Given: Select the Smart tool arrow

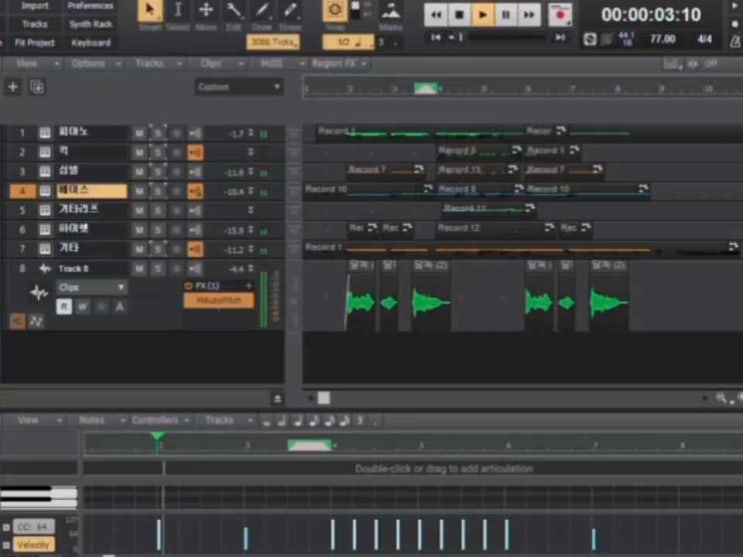Looking at the screenshot, I should 150,11.
